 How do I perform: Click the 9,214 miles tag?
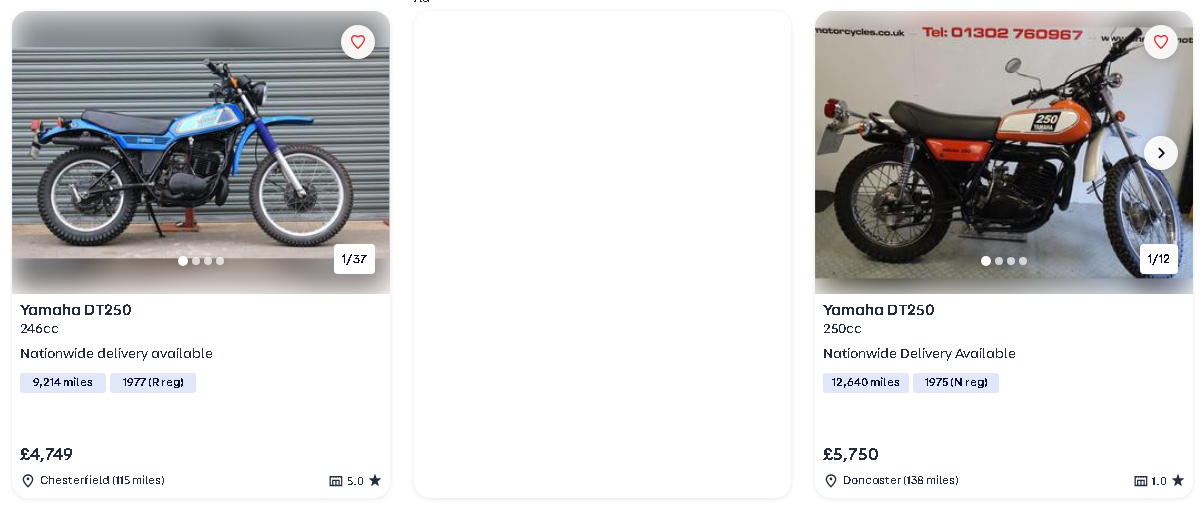(x=63, y=382)
